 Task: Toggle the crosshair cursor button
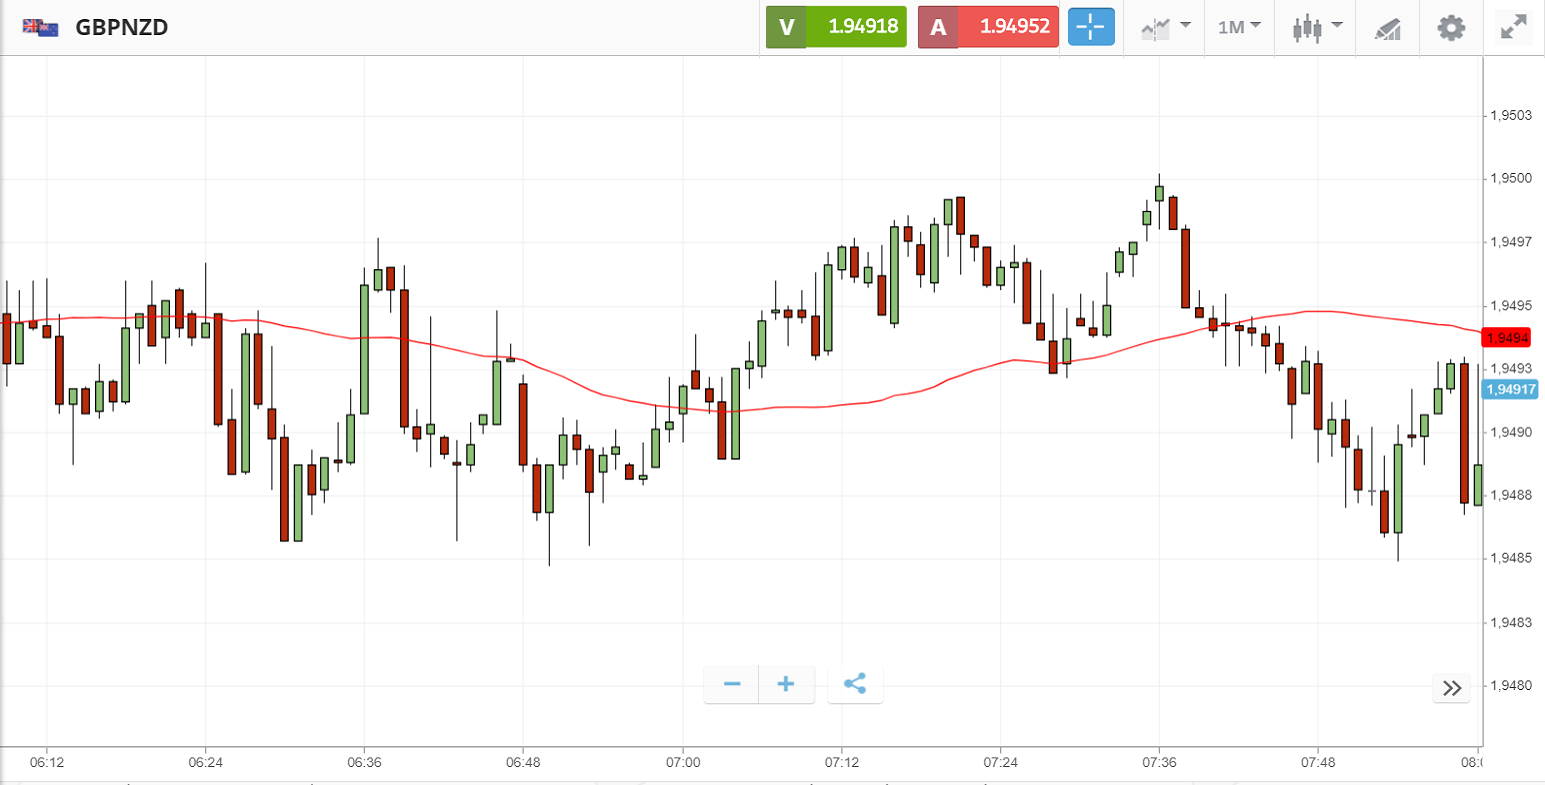pyautogui.click(x=1091, y=27)
